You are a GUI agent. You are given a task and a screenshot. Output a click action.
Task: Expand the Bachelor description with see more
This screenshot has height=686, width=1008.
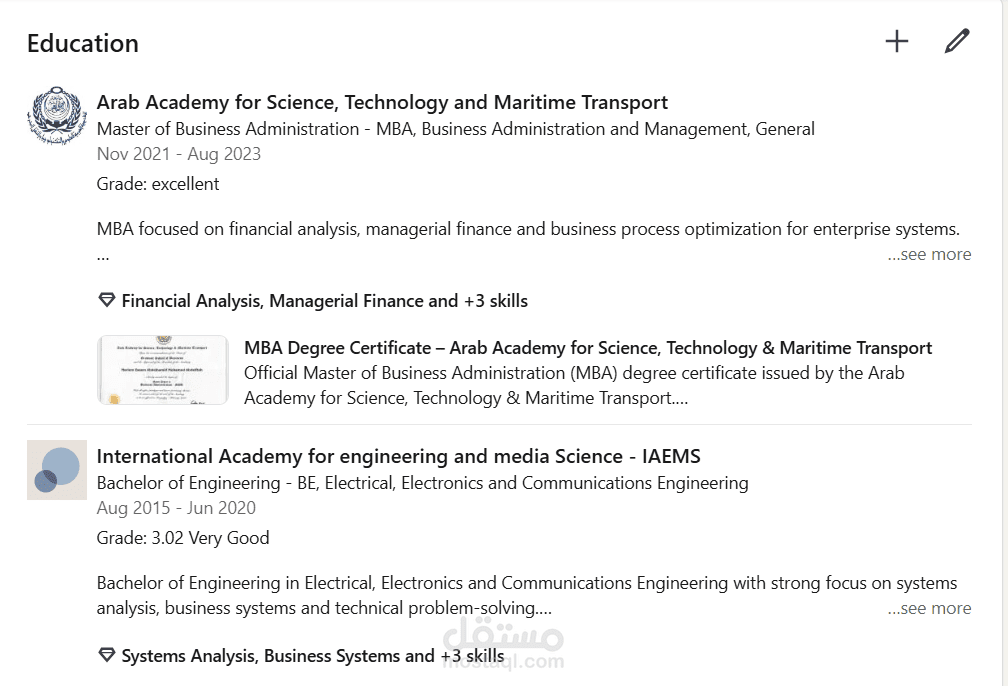(x=929, y=608)
